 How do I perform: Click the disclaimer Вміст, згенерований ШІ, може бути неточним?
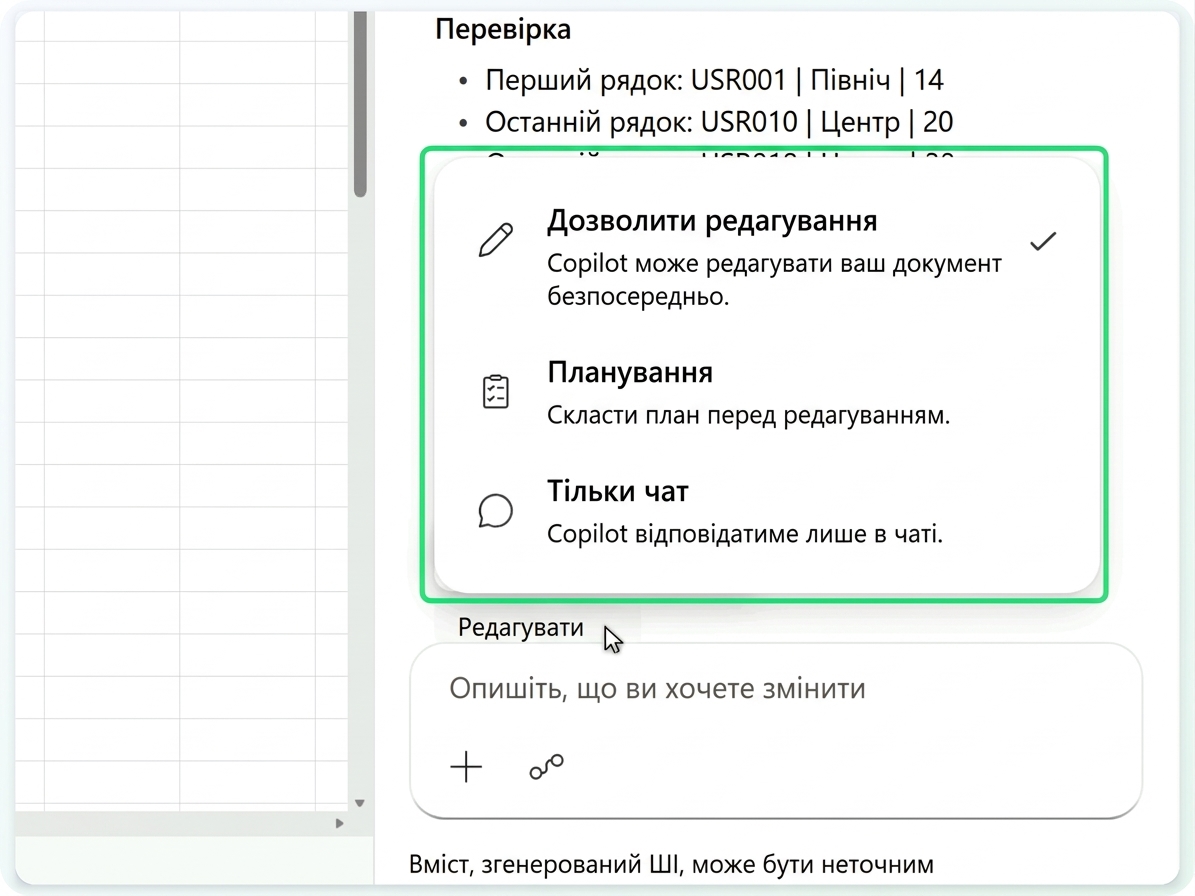click(x=671, y=865)
